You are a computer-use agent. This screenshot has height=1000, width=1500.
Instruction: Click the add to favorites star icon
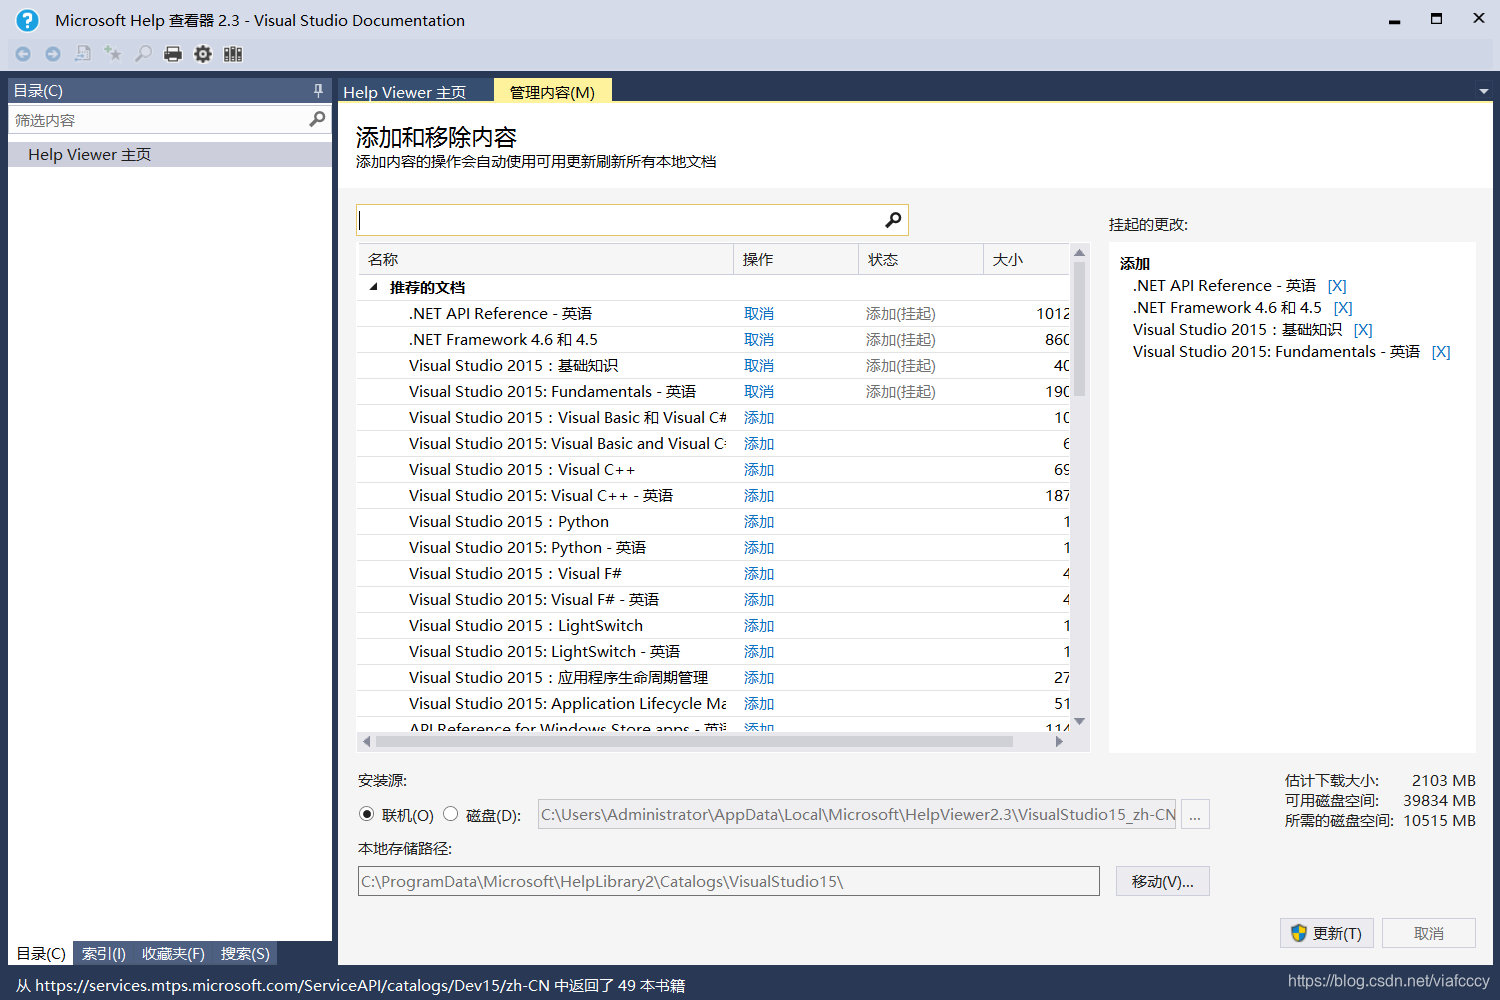tap(113, 54)
